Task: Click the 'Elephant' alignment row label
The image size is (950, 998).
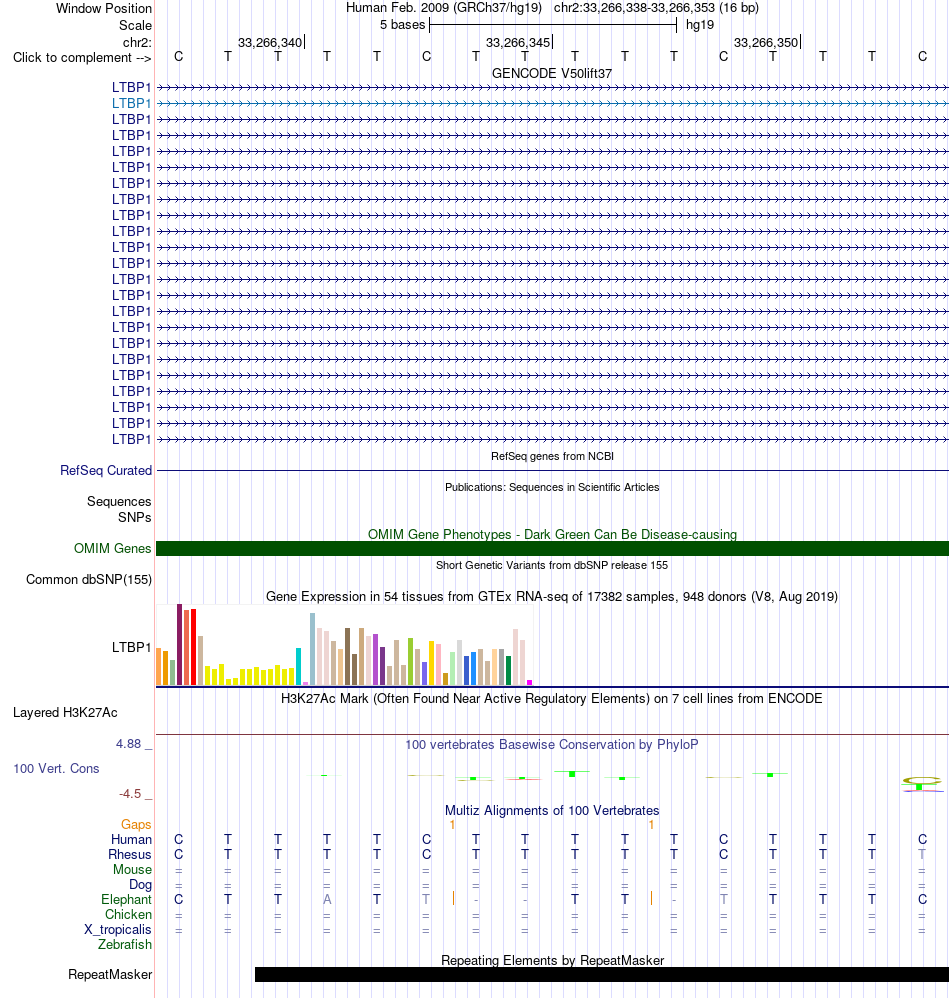Action: coord(127,899)
